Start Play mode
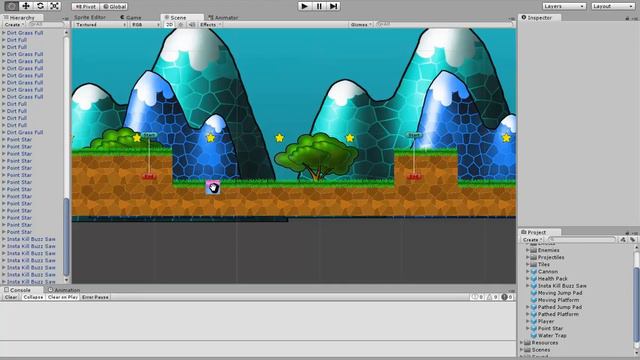Image resolution: width=640 pixels, height=360 pixels. coord(304,6)
